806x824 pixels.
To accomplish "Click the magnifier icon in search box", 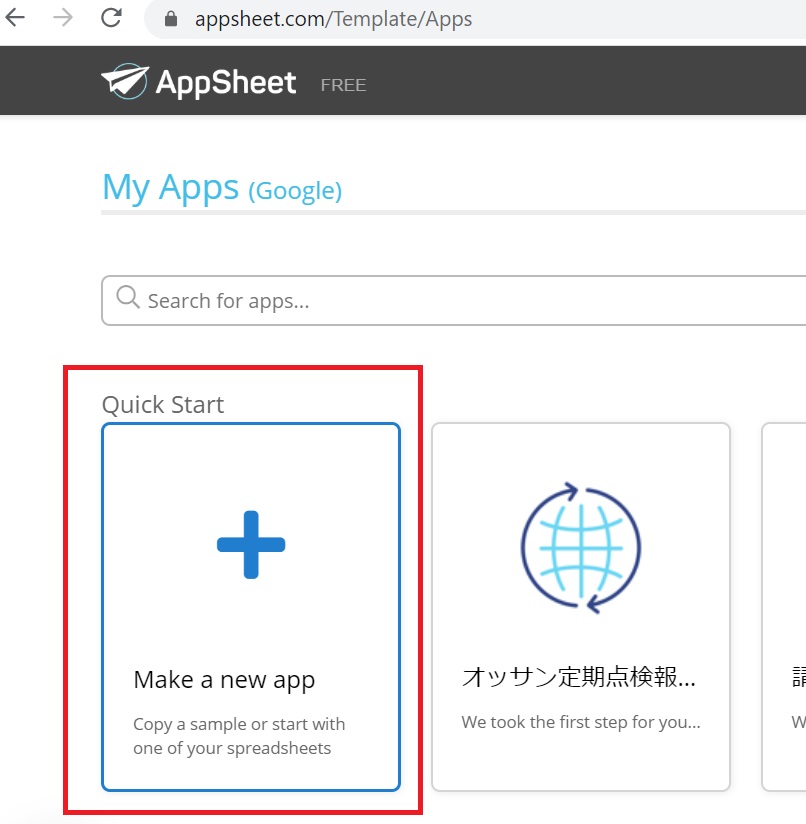I will [x=128, y=297].
